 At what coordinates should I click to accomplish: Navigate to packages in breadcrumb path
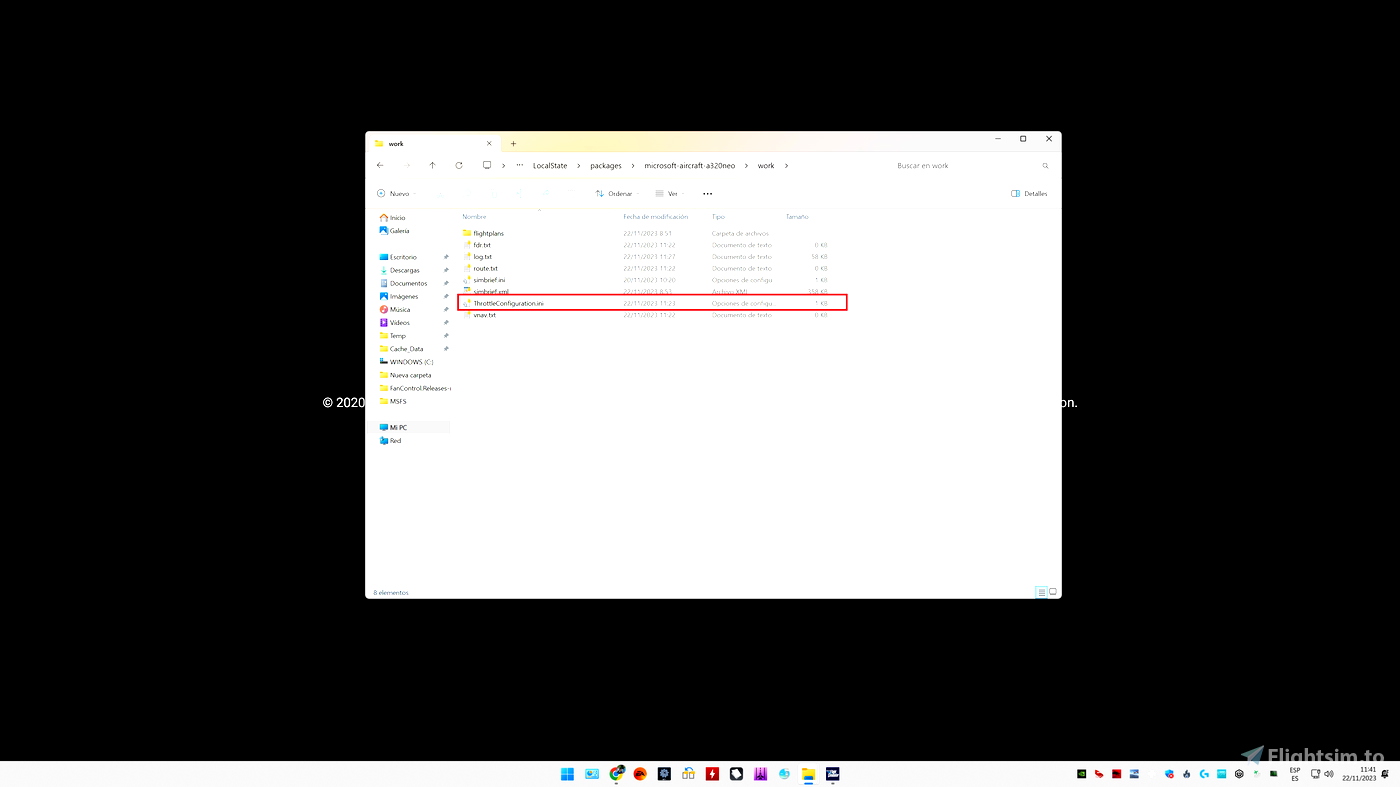tap(605, 165)
